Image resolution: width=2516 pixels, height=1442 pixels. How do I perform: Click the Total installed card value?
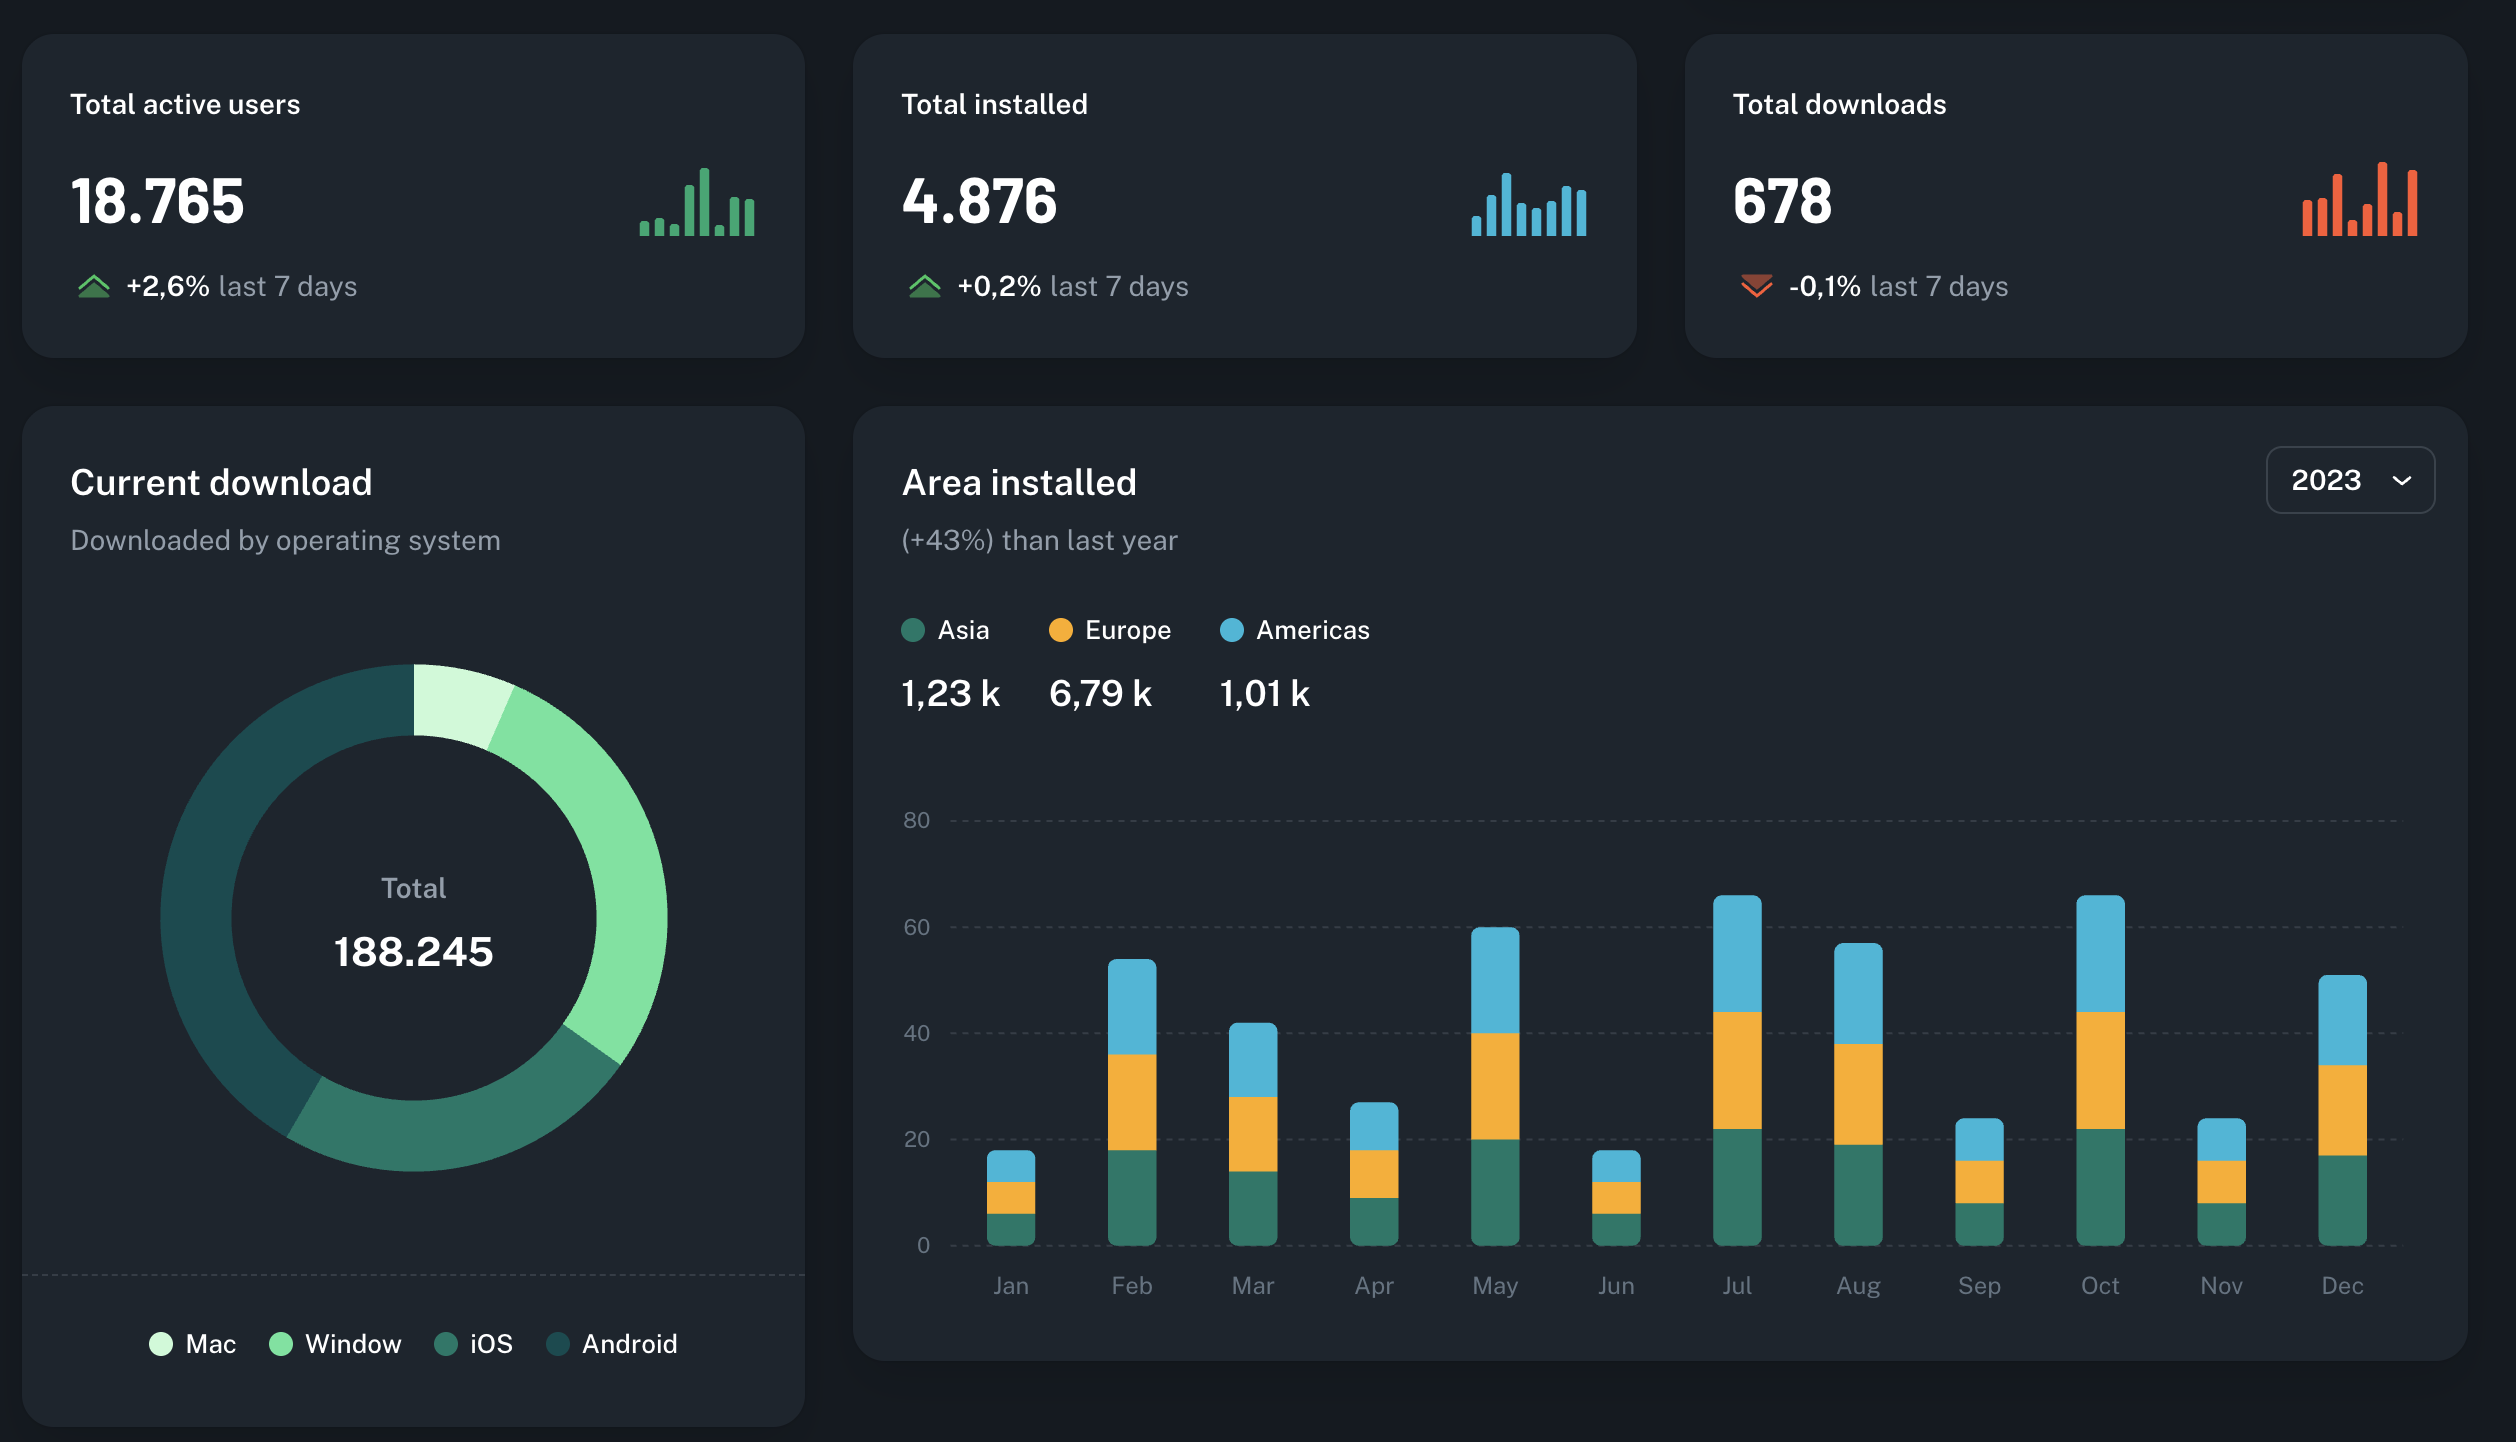[x=979, y=201]
